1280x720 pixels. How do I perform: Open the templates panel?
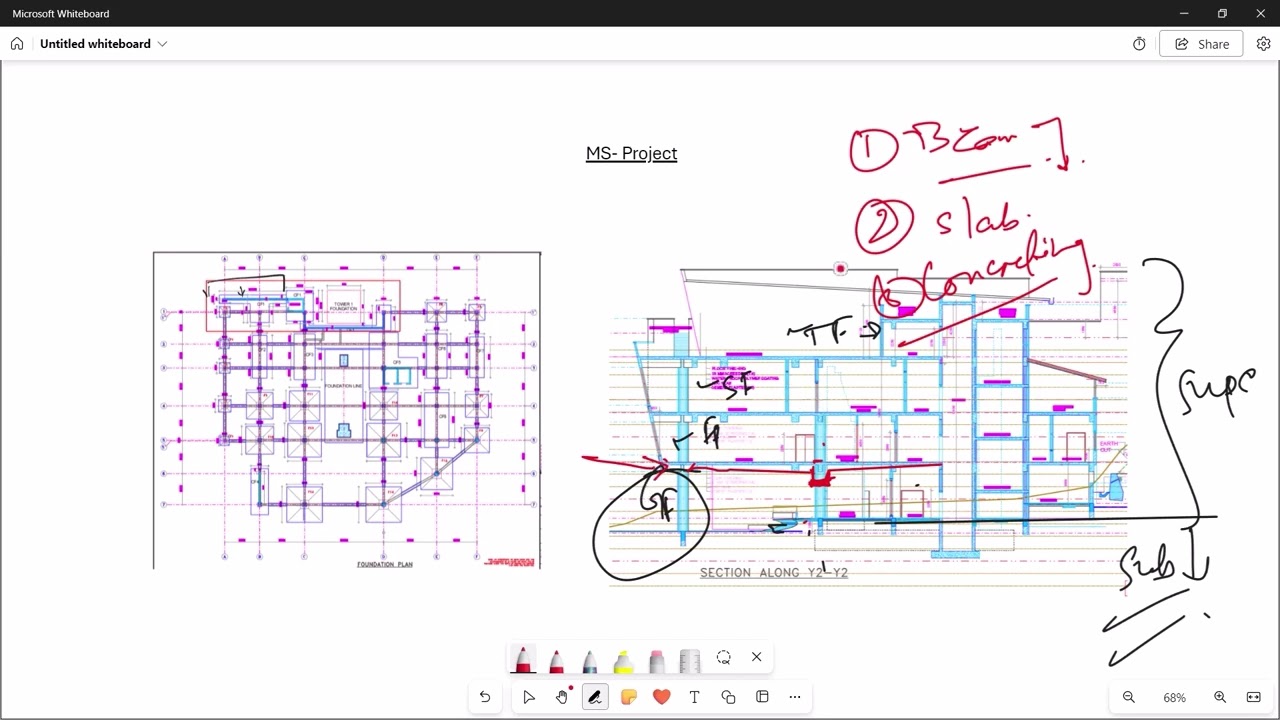pyautogui.click(x=762, y=697)
